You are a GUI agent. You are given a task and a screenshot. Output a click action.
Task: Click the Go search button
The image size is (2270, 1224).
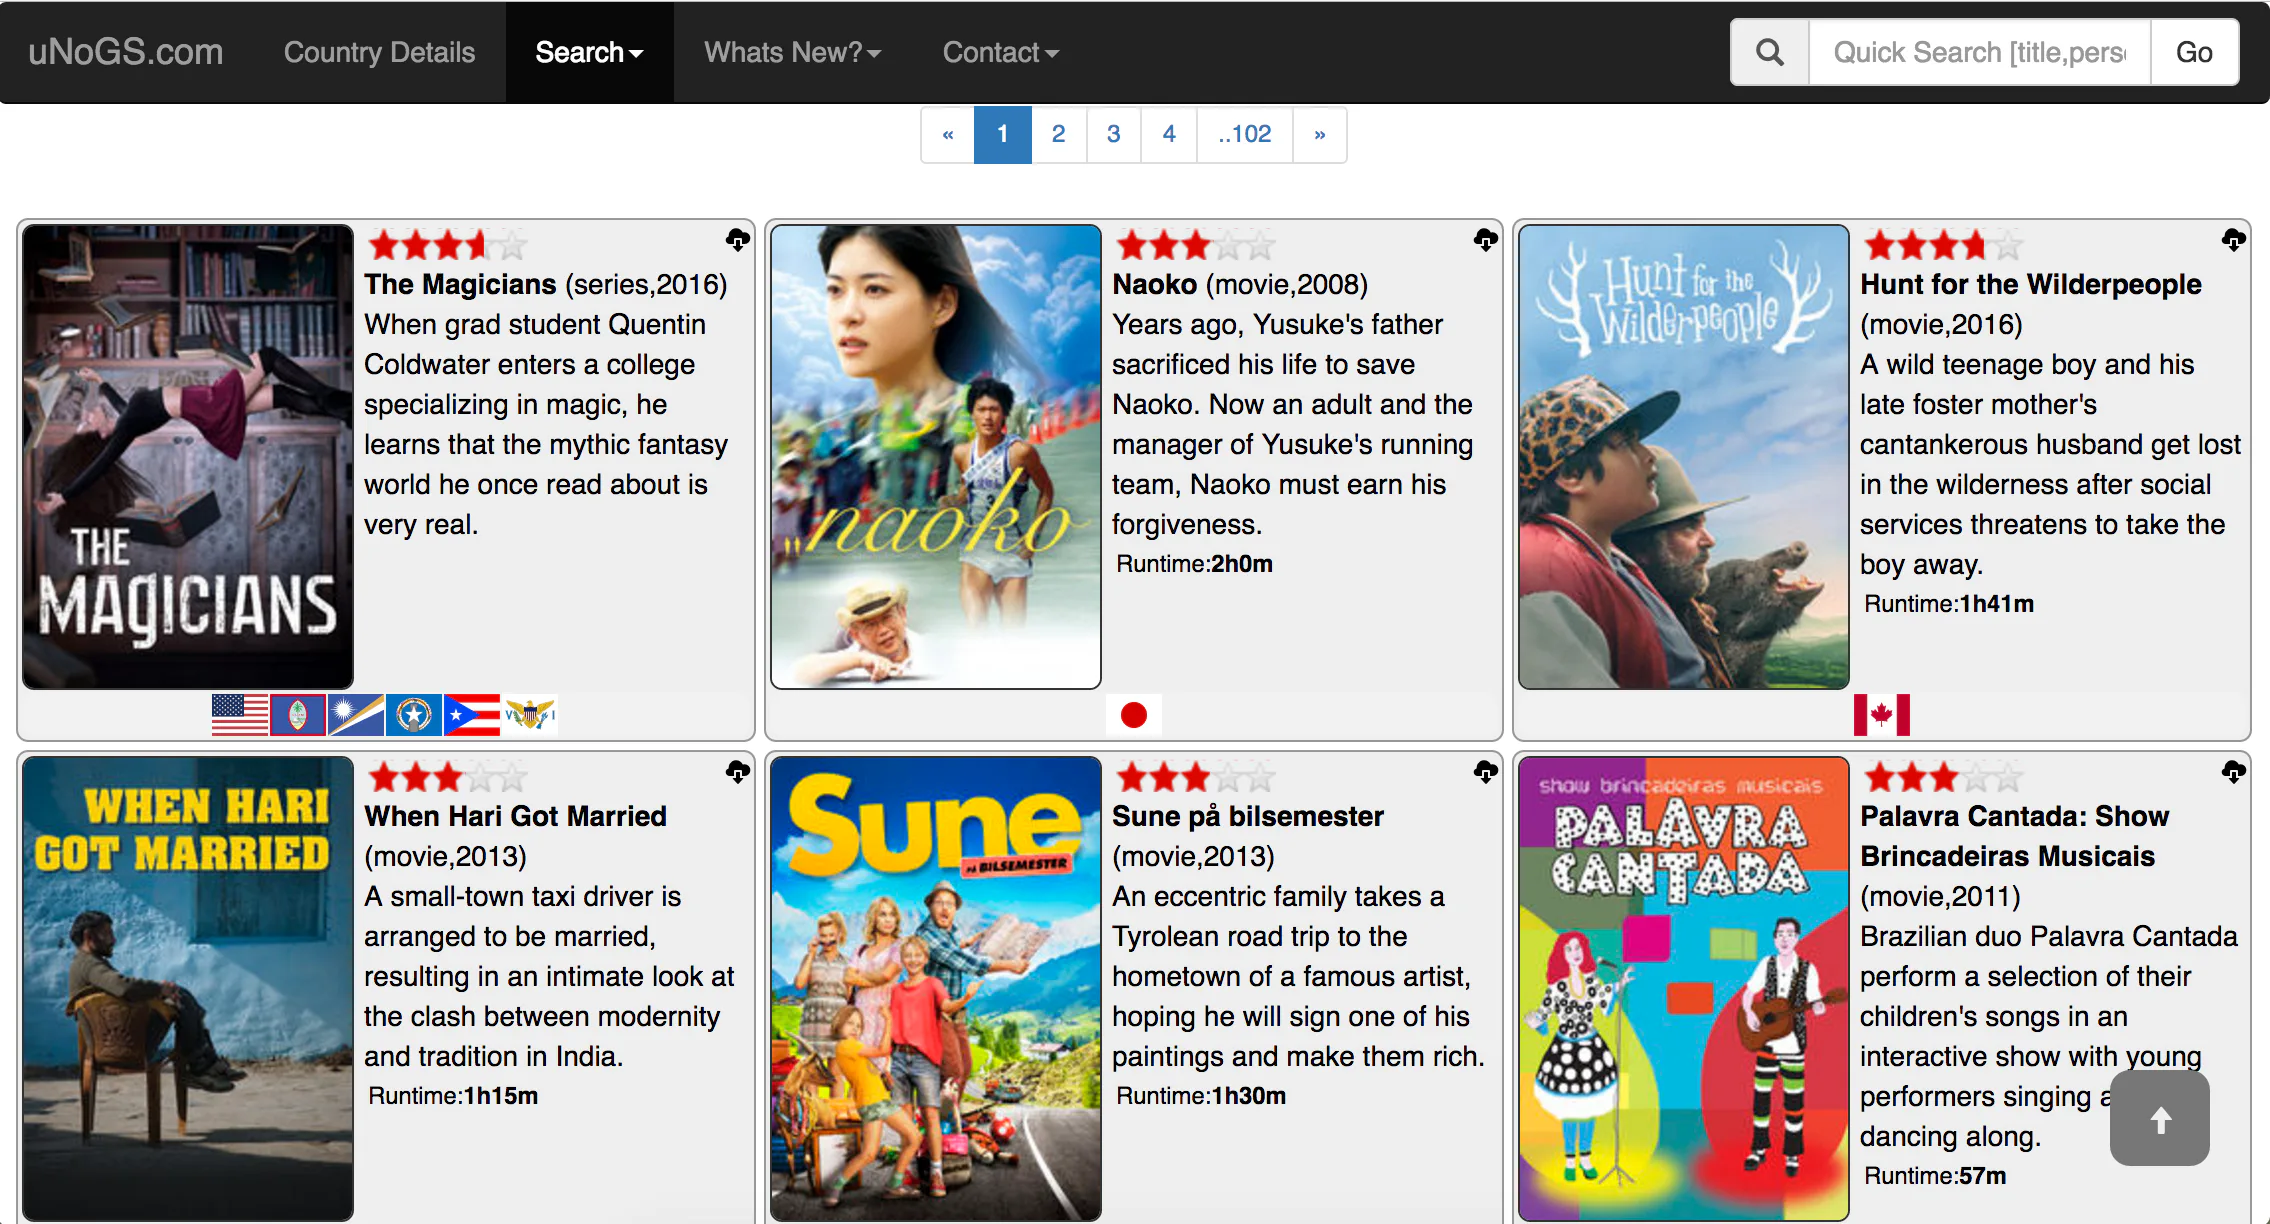(x=2194, y=52)
